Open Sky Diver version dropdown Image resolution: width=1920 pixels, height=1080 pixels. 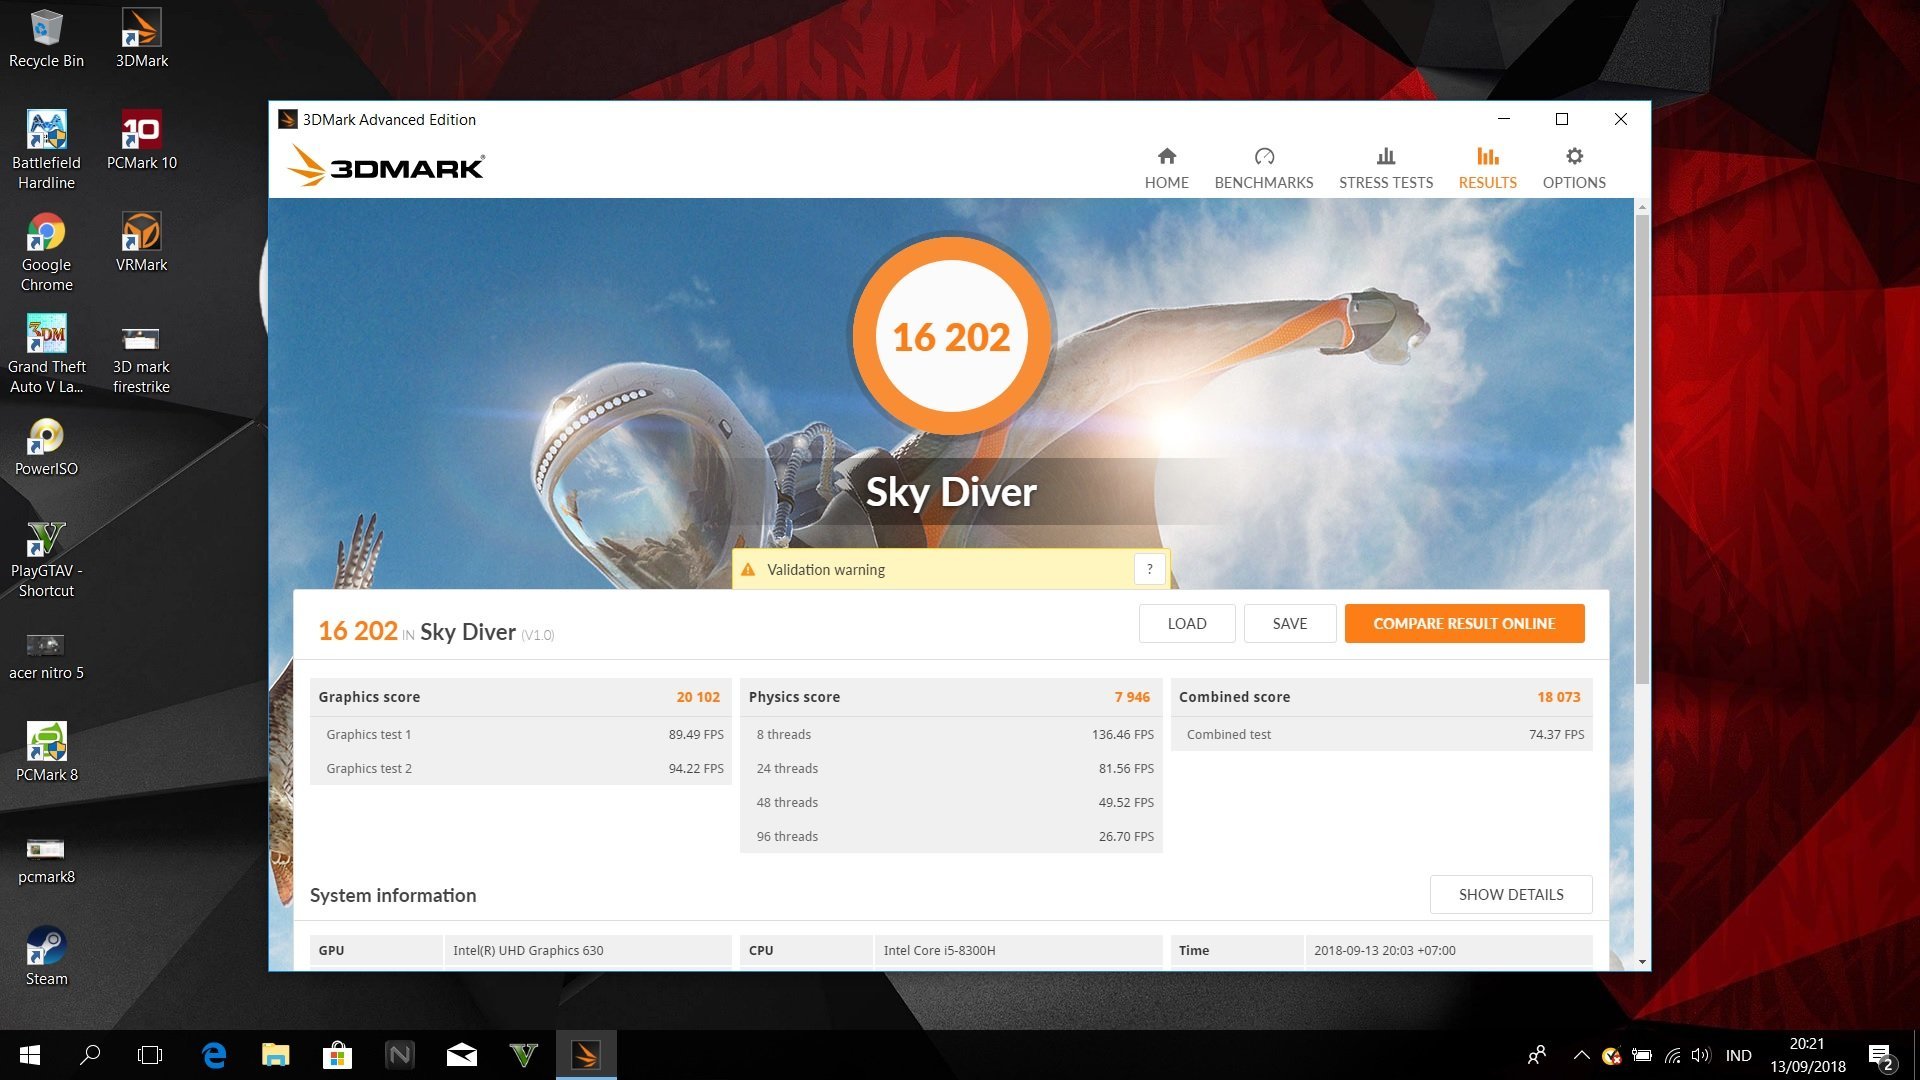[x=537, y=633]
